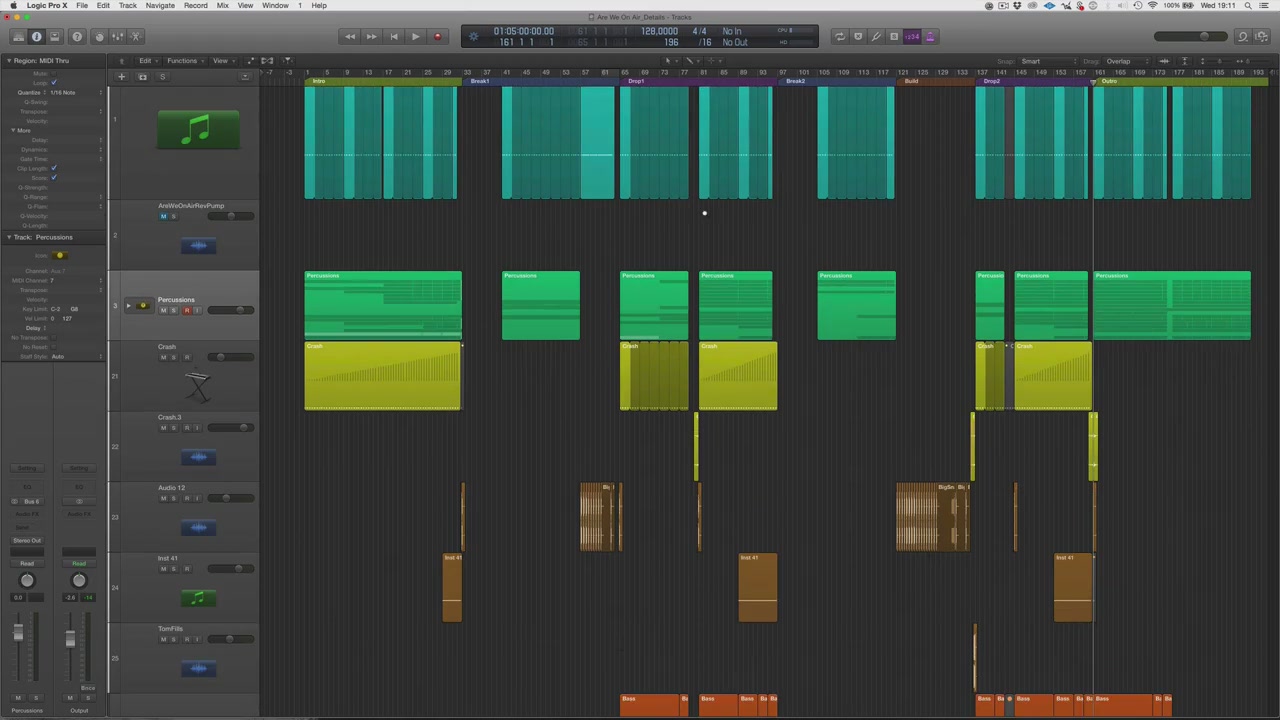Toggle the Tuner button
This screenshot has height=720, width=1280.
click(x=876, y=37)
